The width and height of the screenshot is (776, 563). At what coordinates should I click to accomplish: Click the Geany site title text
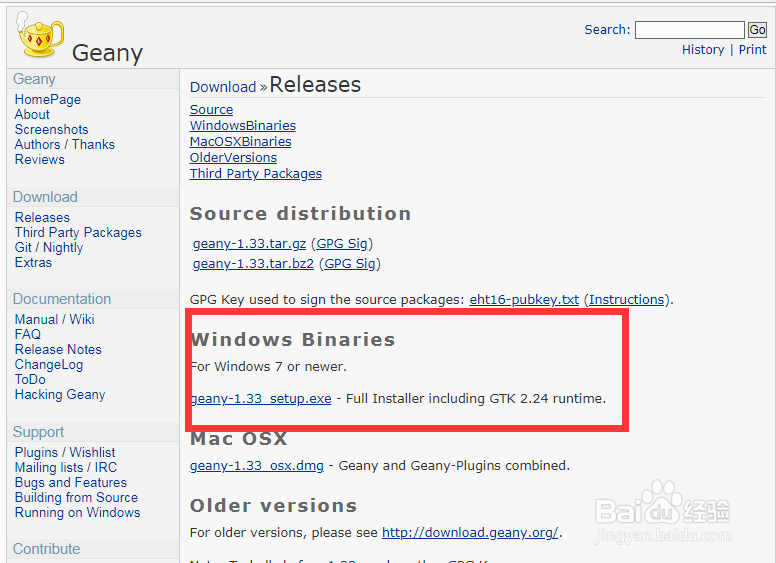(x=107, y=53)
